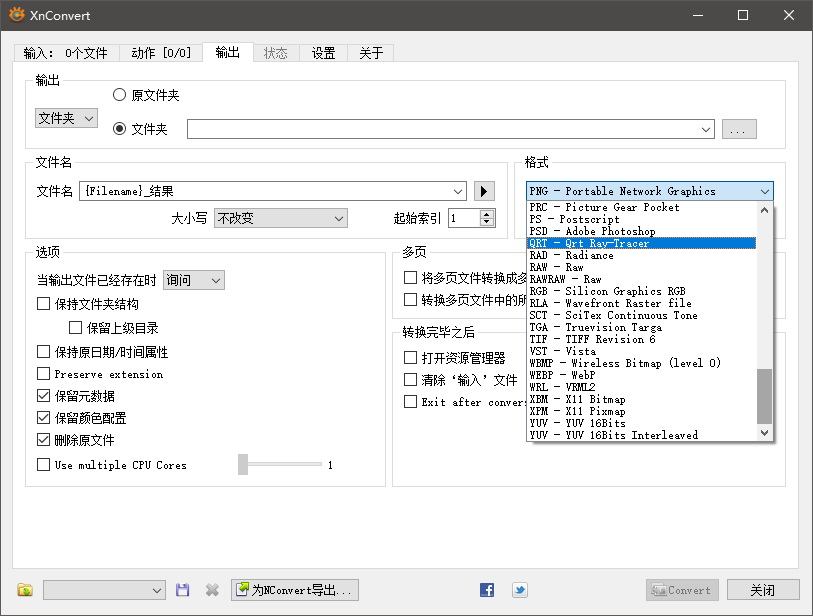Select the 原文件夹 radio button

[x=120, y=95]
